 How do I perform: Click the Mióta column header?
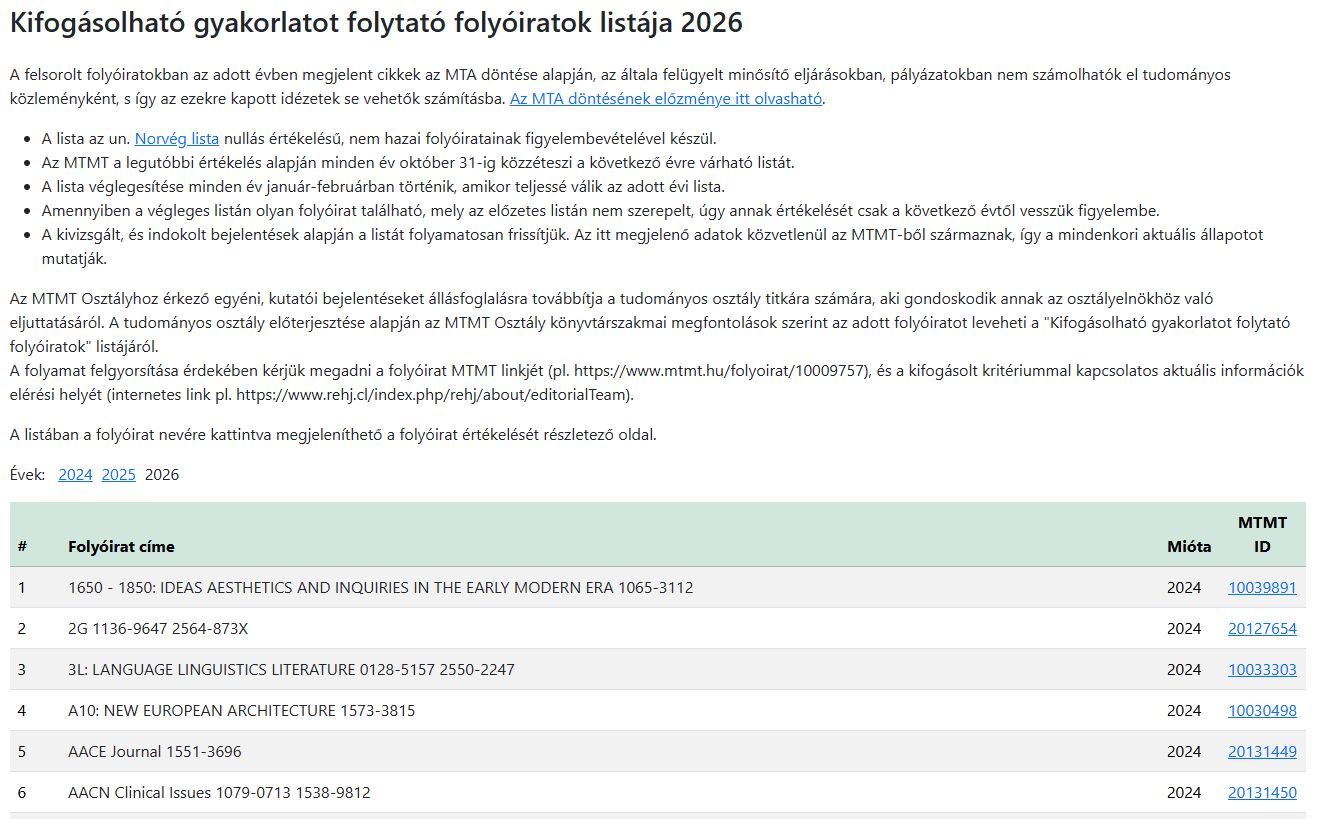(x=1189, y=546)
